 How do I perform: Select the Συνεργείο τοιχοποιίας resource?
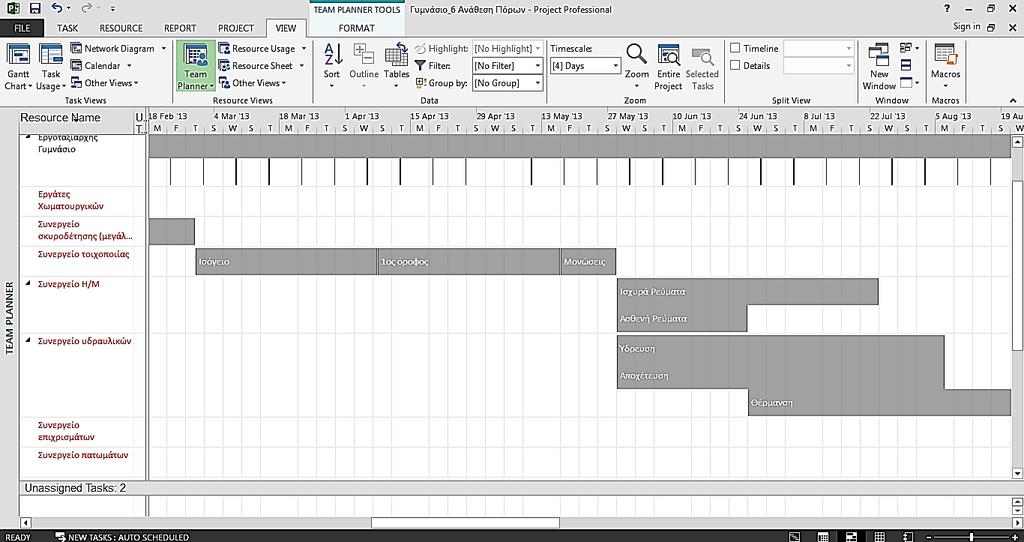(x=84, y=255)
